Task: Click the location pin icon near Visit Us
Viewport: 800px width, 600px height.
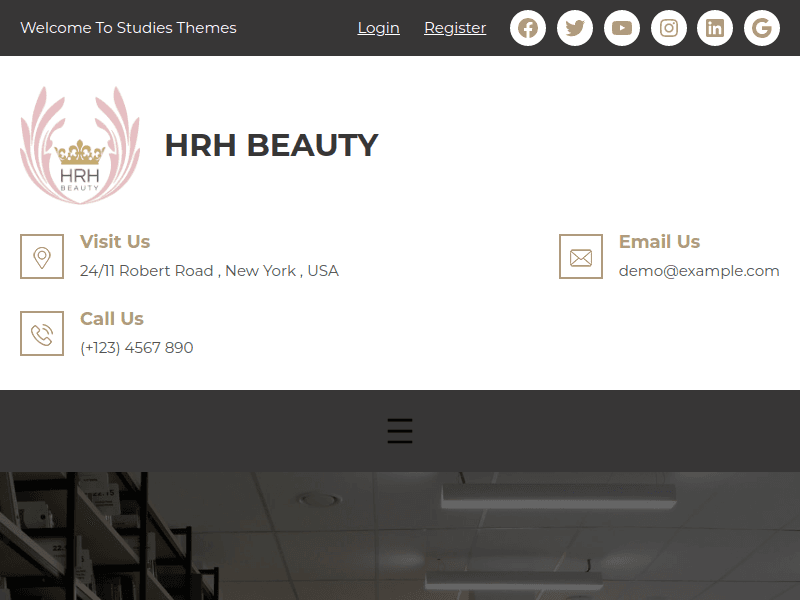Action: pyautogui.click(x=42, y=257)
